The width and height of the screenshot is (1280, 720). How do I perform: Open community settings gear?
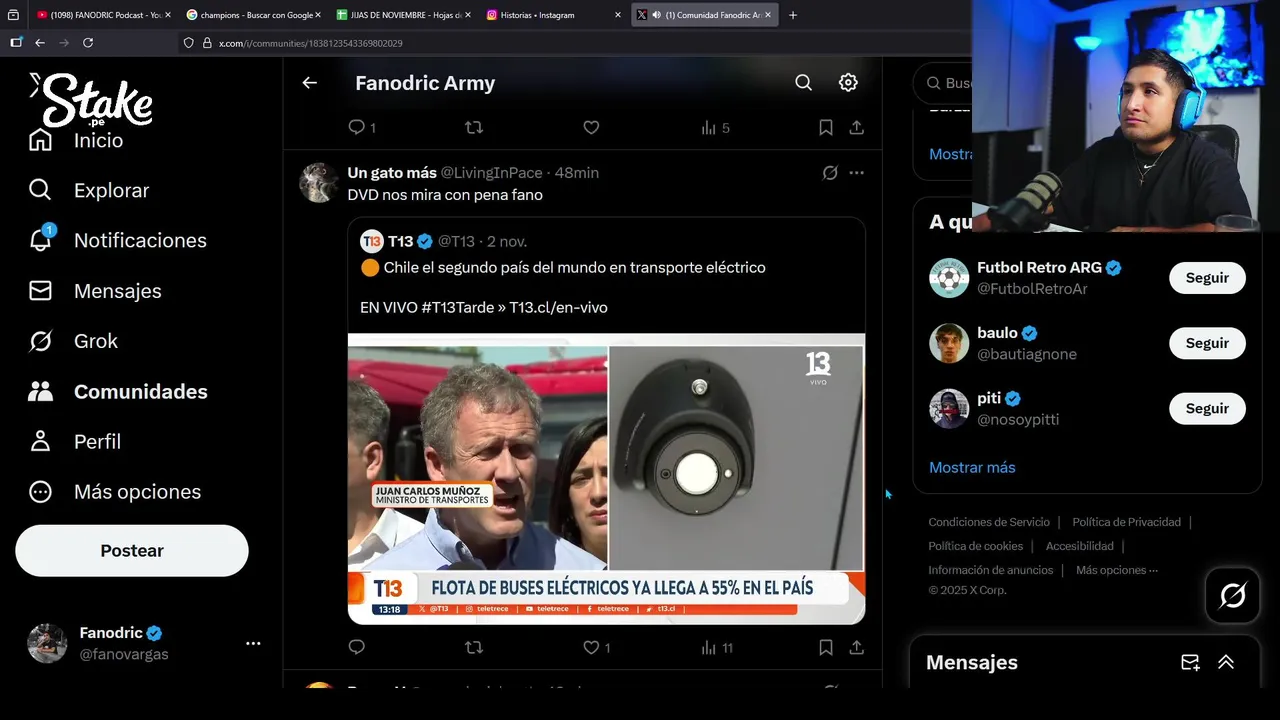point(848,83)
